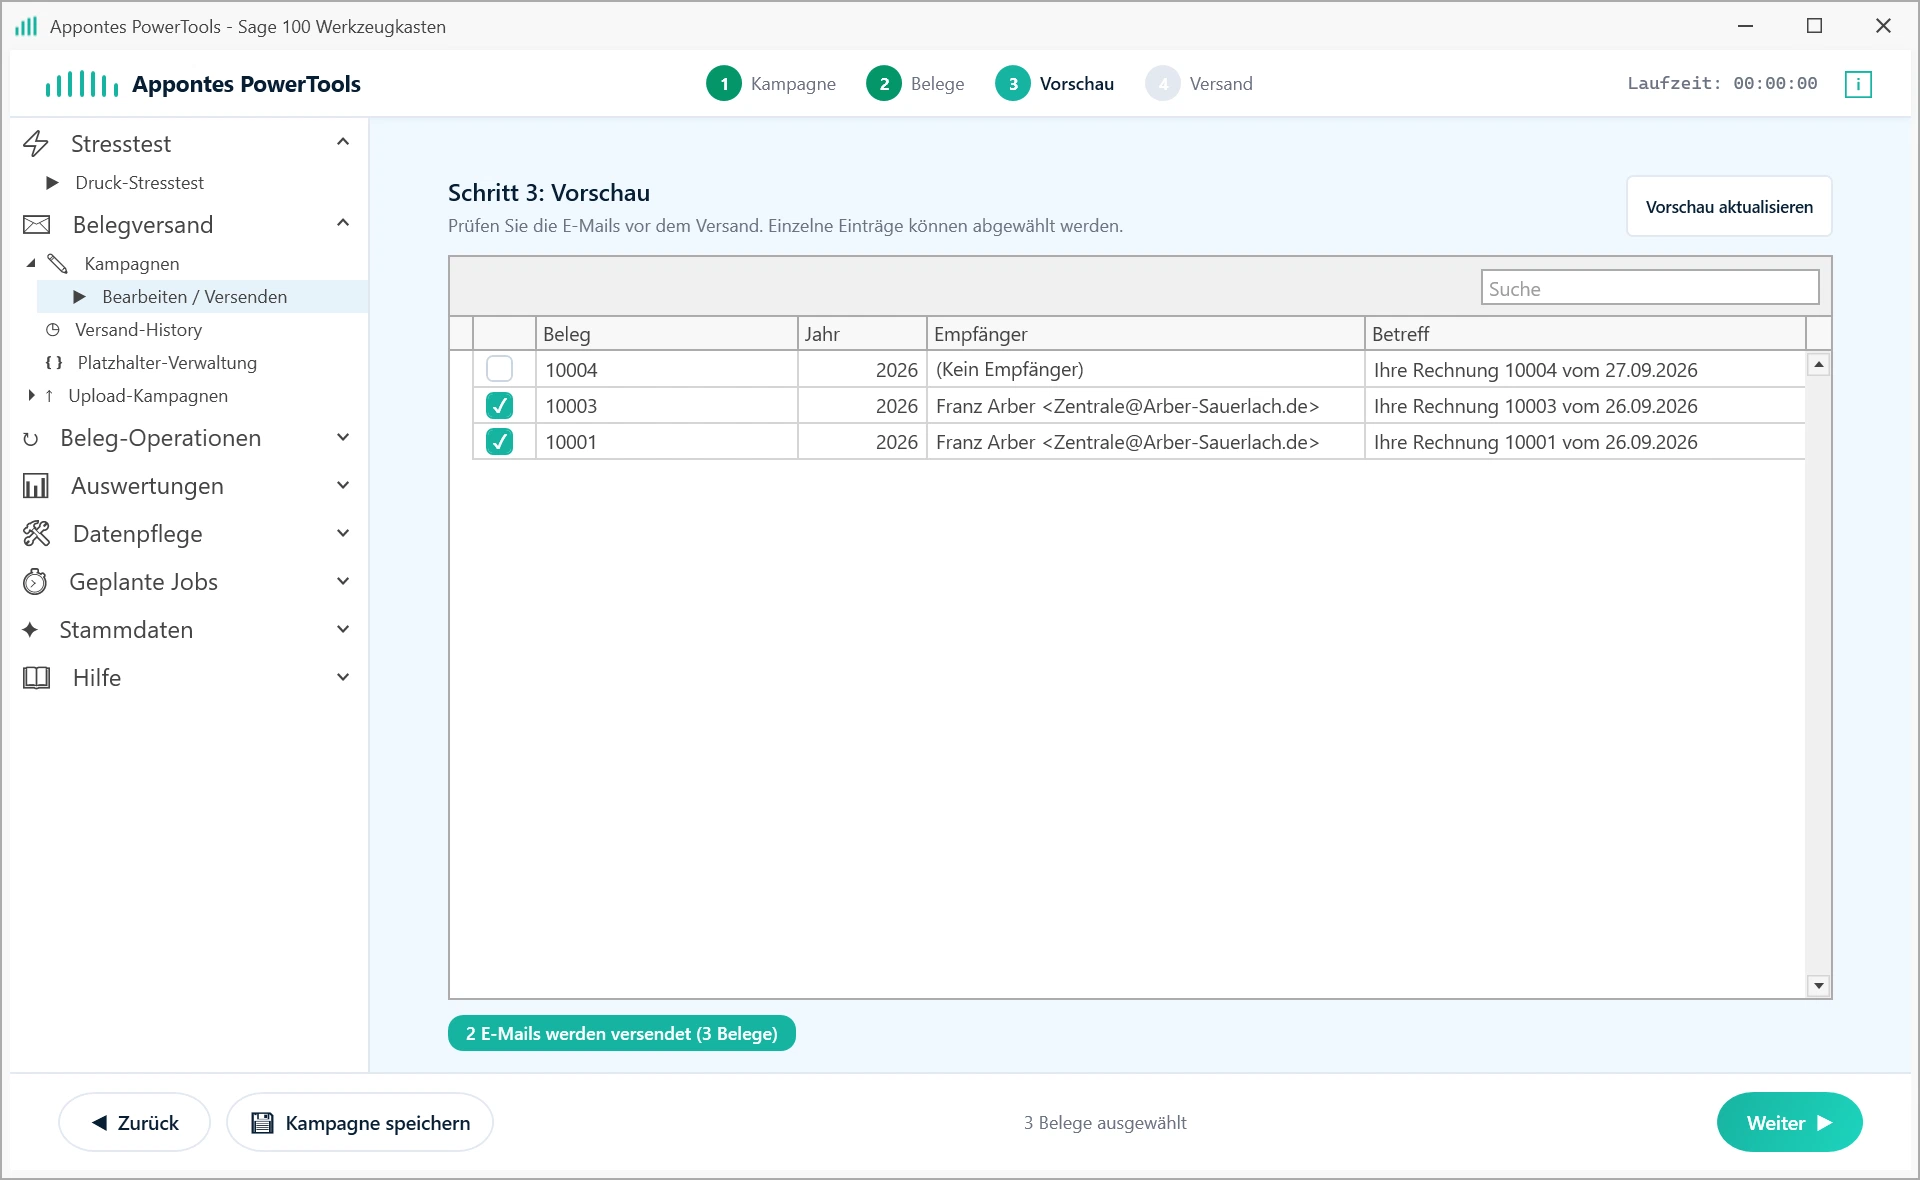Viewport: 1920px width, 1180px height.
Task: Expand the Datenpflege section chevron
Action: click(x=343, y=533)
